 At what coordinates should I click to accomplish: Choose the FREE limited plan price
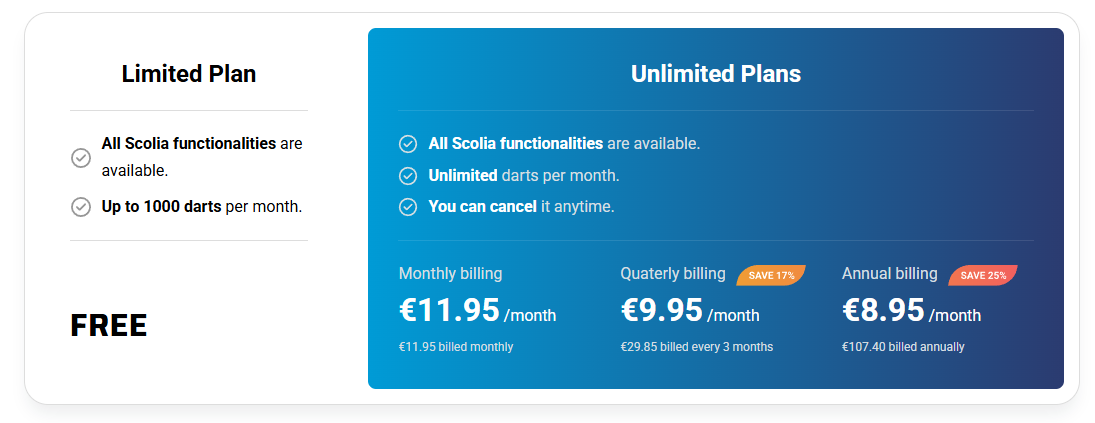pyautogui.click(x=109, y=326)
